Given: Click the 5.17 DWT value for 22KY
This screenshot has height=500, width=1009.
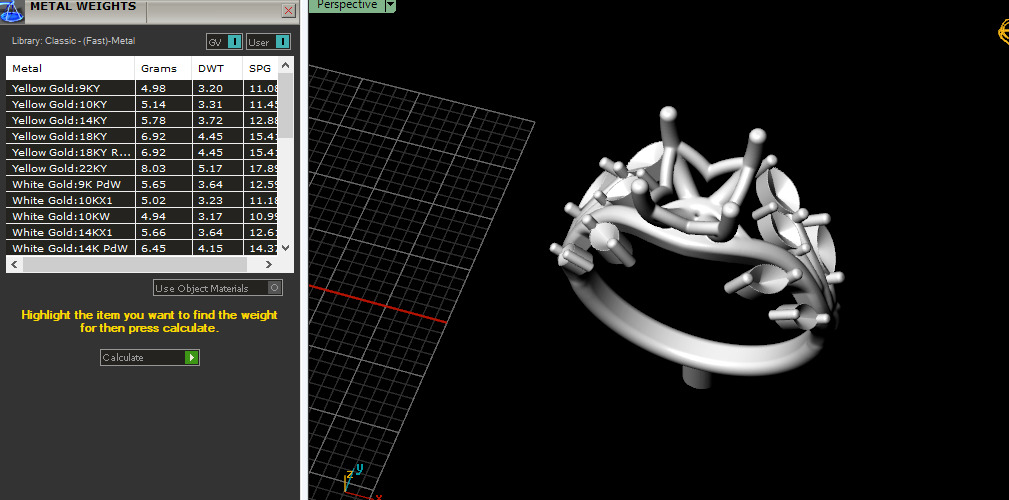Looking at the screenshot, I should (210, 169).
